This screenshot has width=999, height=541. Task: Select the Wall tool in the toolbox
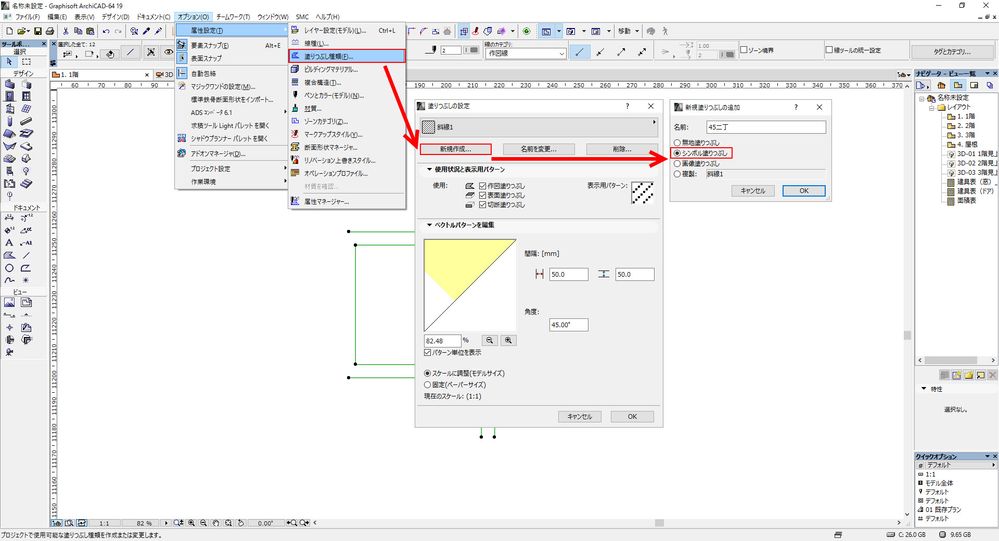tap(10, 83)
